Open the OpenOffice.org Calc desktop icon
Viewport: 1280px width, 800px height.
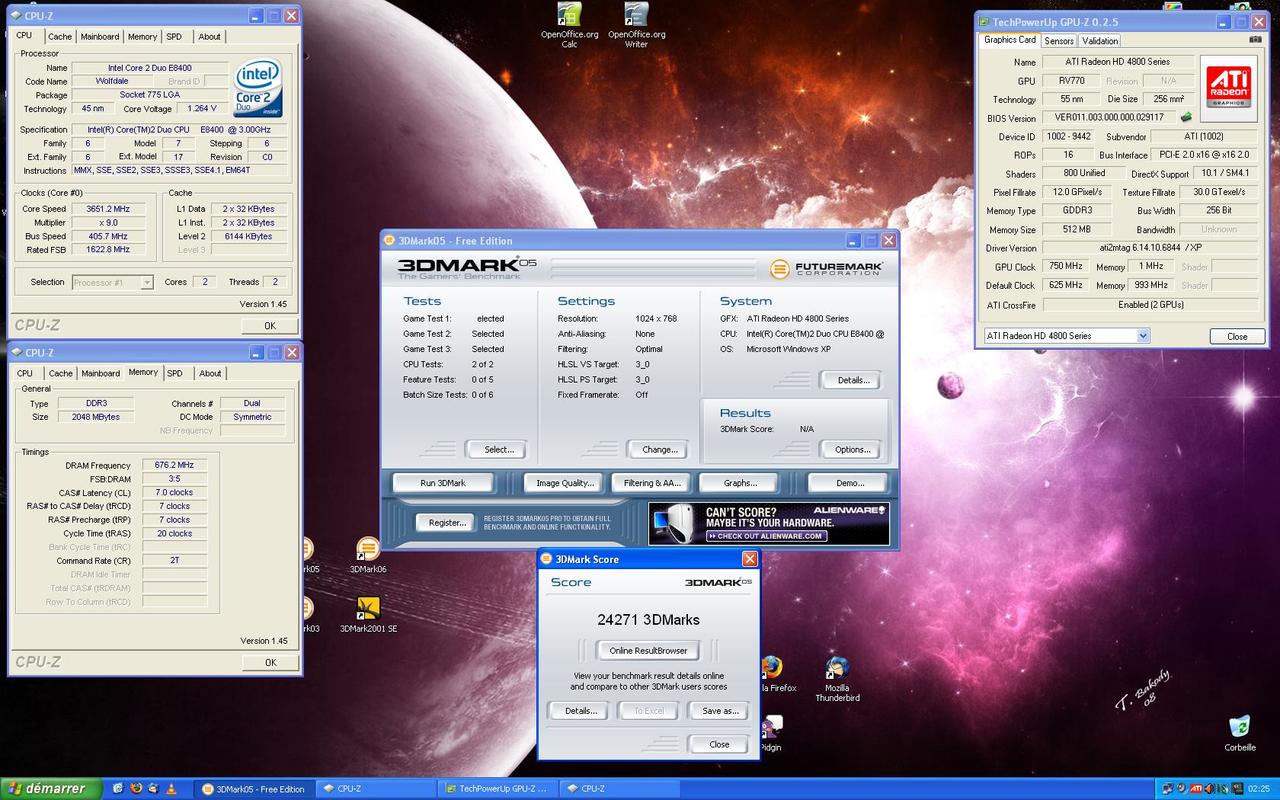(569, 14)
